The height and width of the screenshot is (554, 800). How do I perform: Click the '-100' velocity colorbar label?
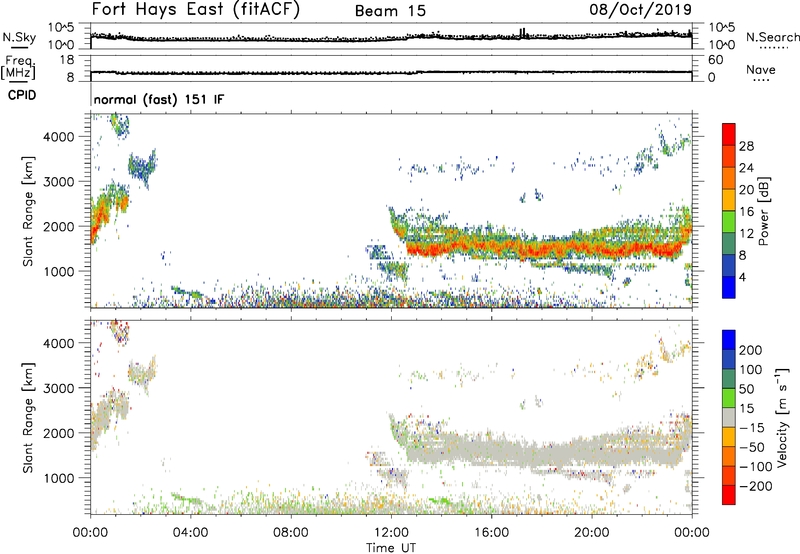click(x=755, y=467)
